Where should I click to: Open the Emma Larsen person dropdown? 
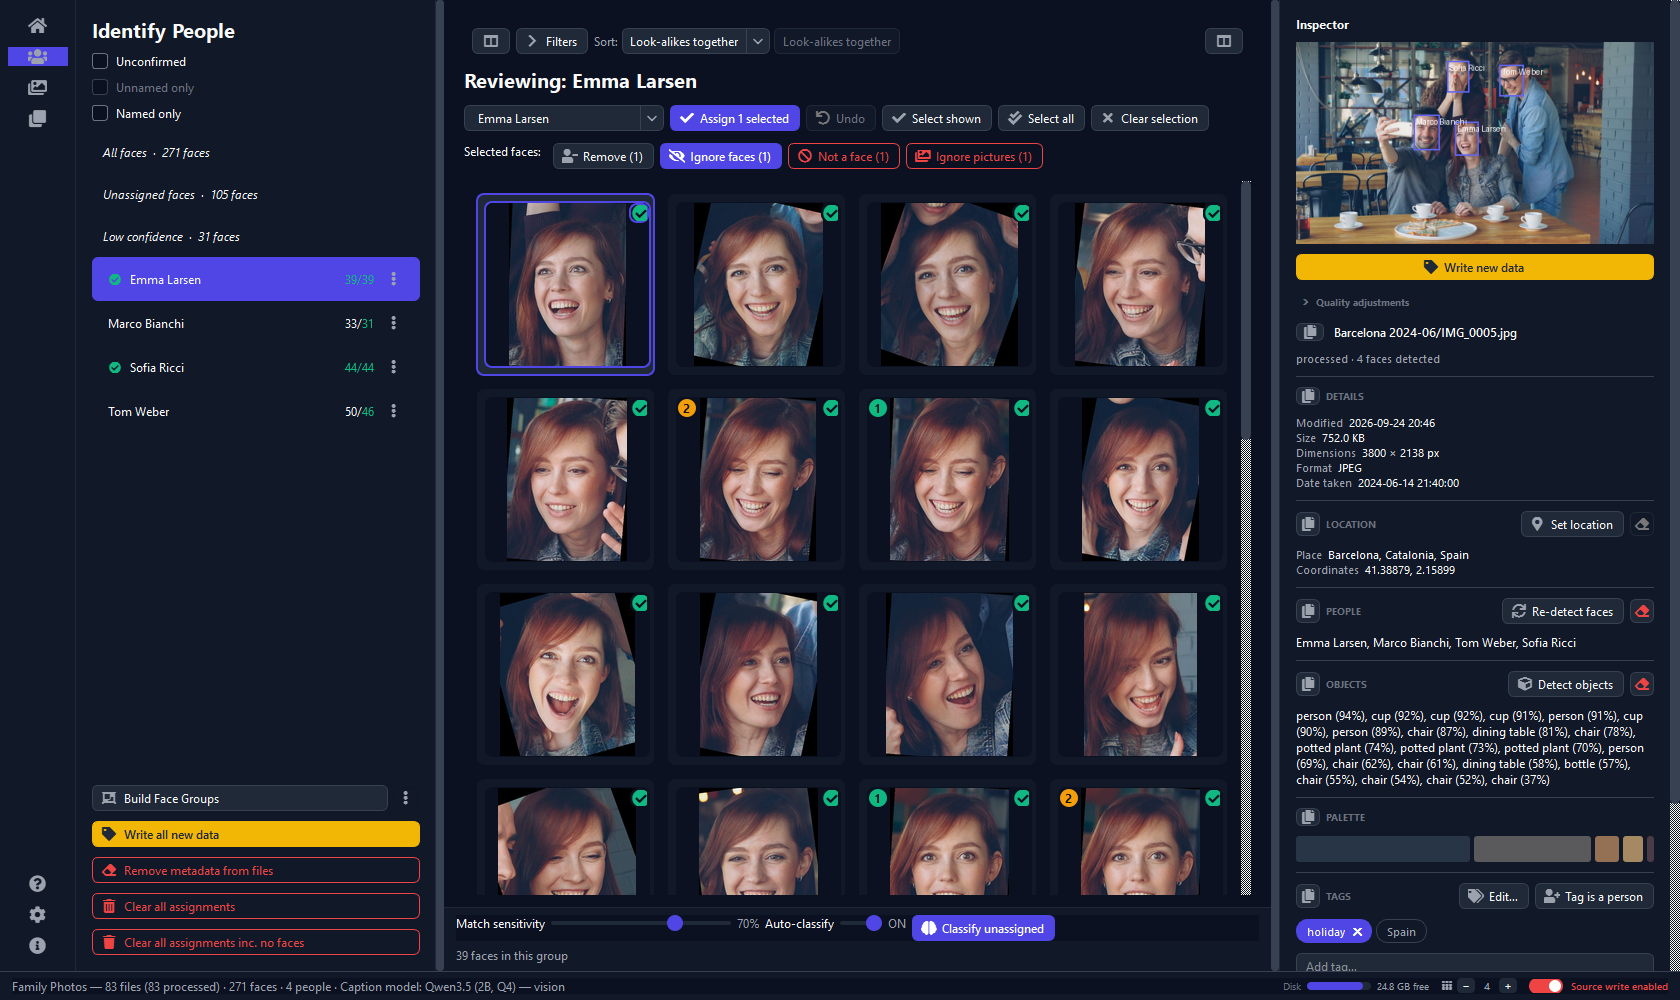coord(564,118)
